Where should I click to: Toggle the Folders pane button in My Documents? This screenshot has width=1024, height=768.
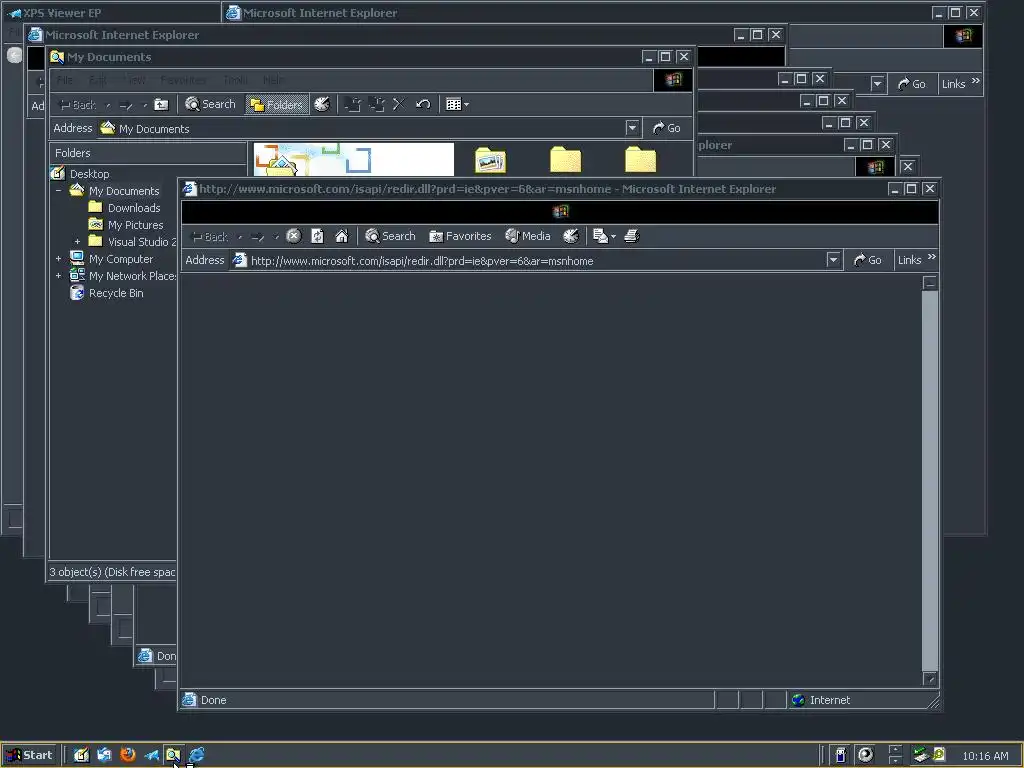[x=277, y=104]
